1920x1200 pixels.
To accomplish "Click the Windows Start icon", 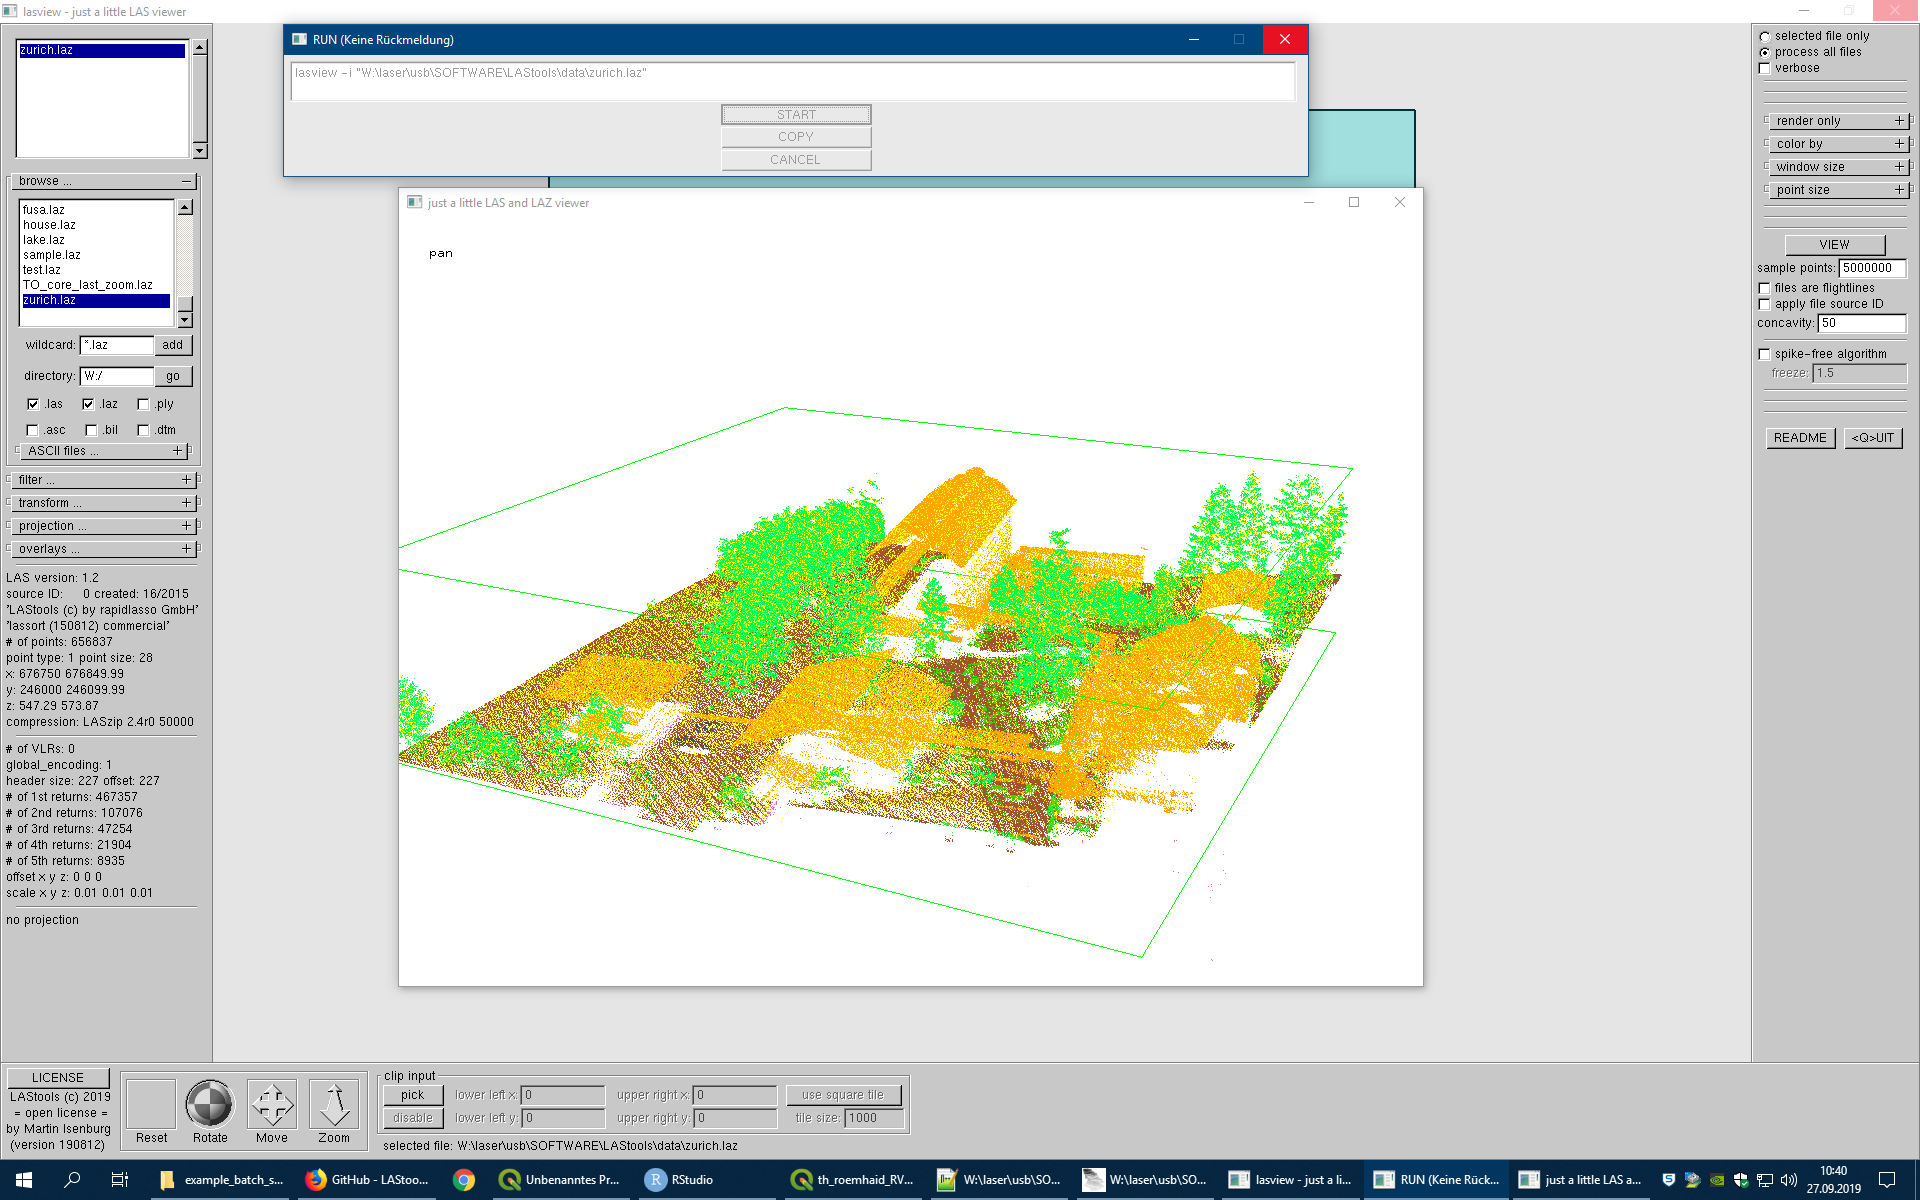I will click(24, 1180).
